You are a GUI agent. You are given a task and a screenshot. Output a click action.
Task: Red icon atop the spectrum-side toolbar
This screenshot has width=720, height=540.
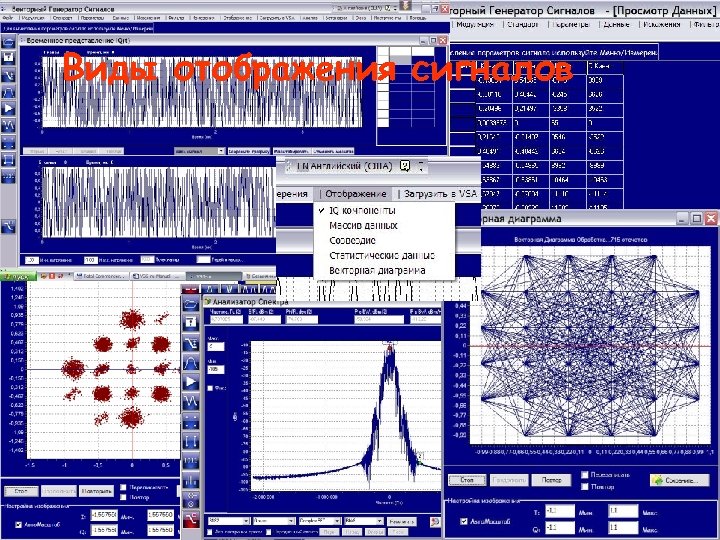191,289
